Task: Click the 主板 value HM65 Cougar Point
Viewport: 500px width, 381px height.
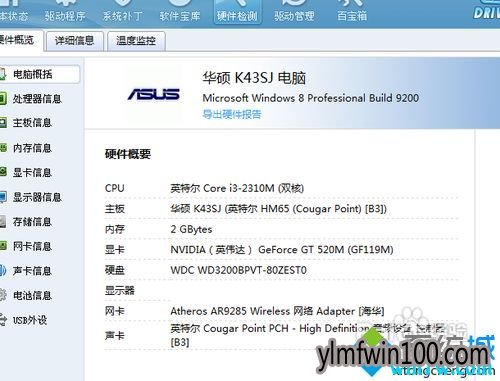Action: coord(278,209)
